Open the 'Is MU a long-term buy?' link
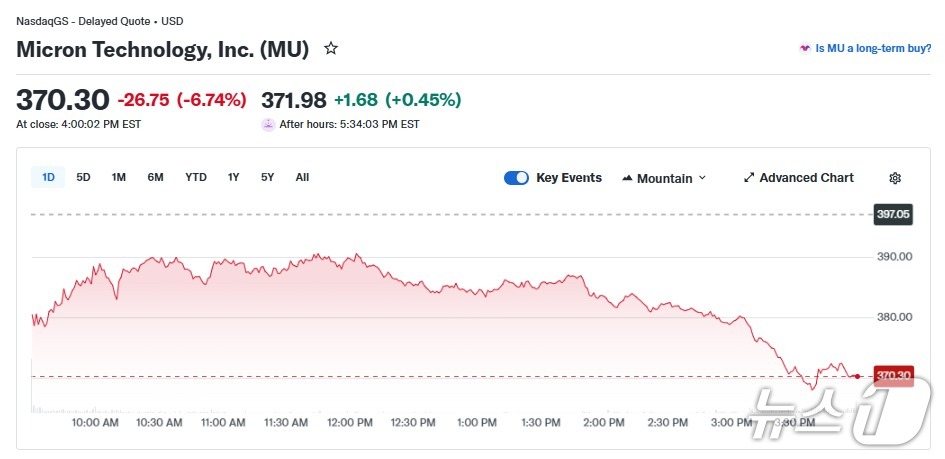This screenshot has height=459, width=945. click(x=871, y=48)
